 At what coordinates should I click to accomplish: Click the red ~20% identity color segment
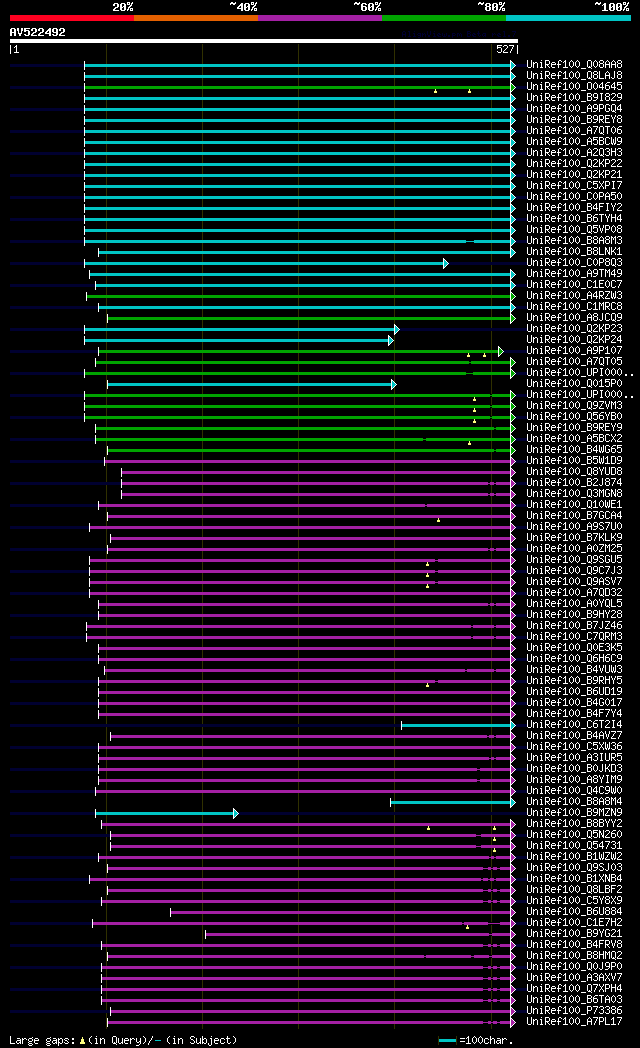coord(71,18)
